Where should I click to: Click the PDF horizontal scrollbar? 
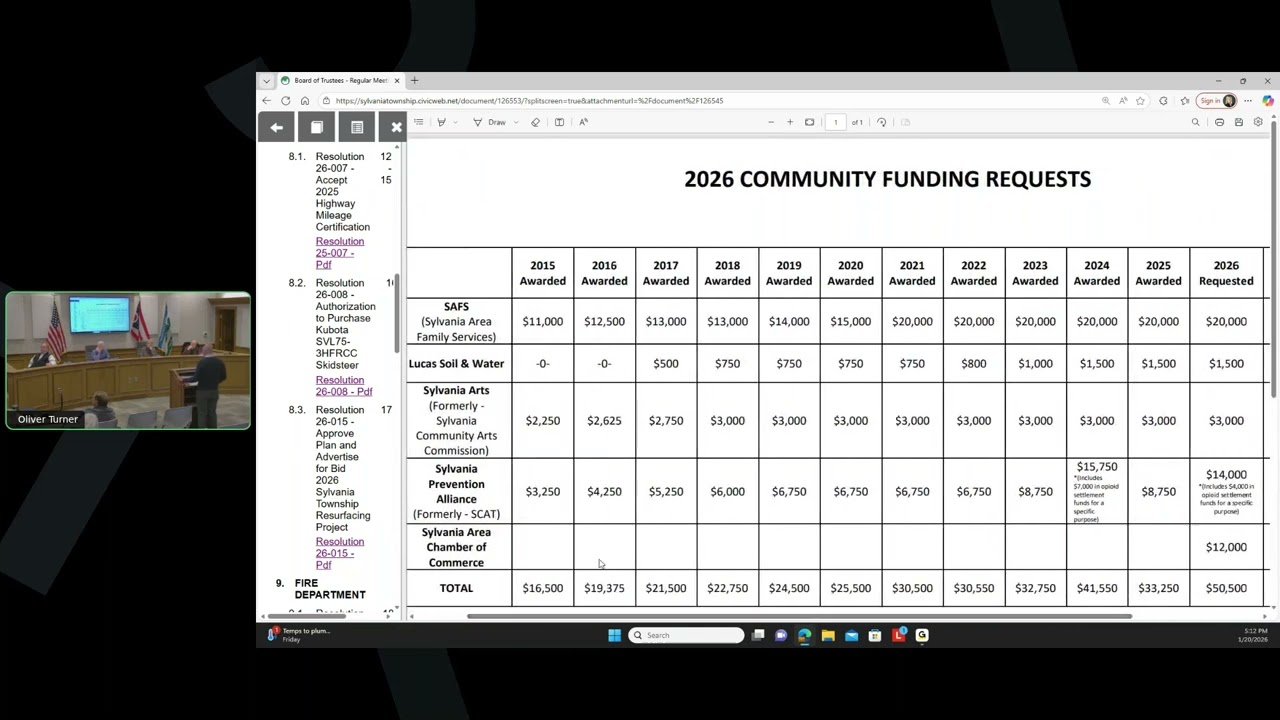pos(799,616)
